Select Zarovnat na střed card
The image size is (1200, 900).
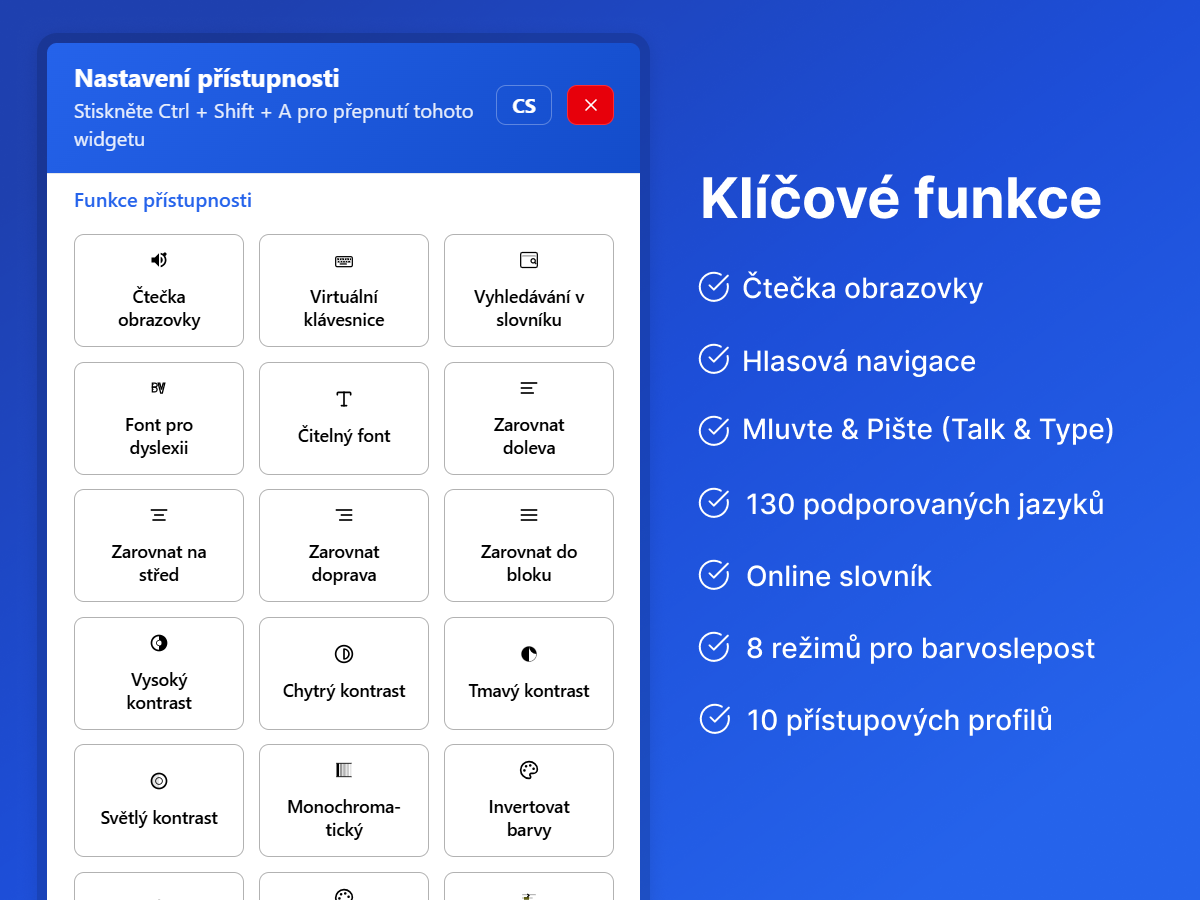pos(159,545)
